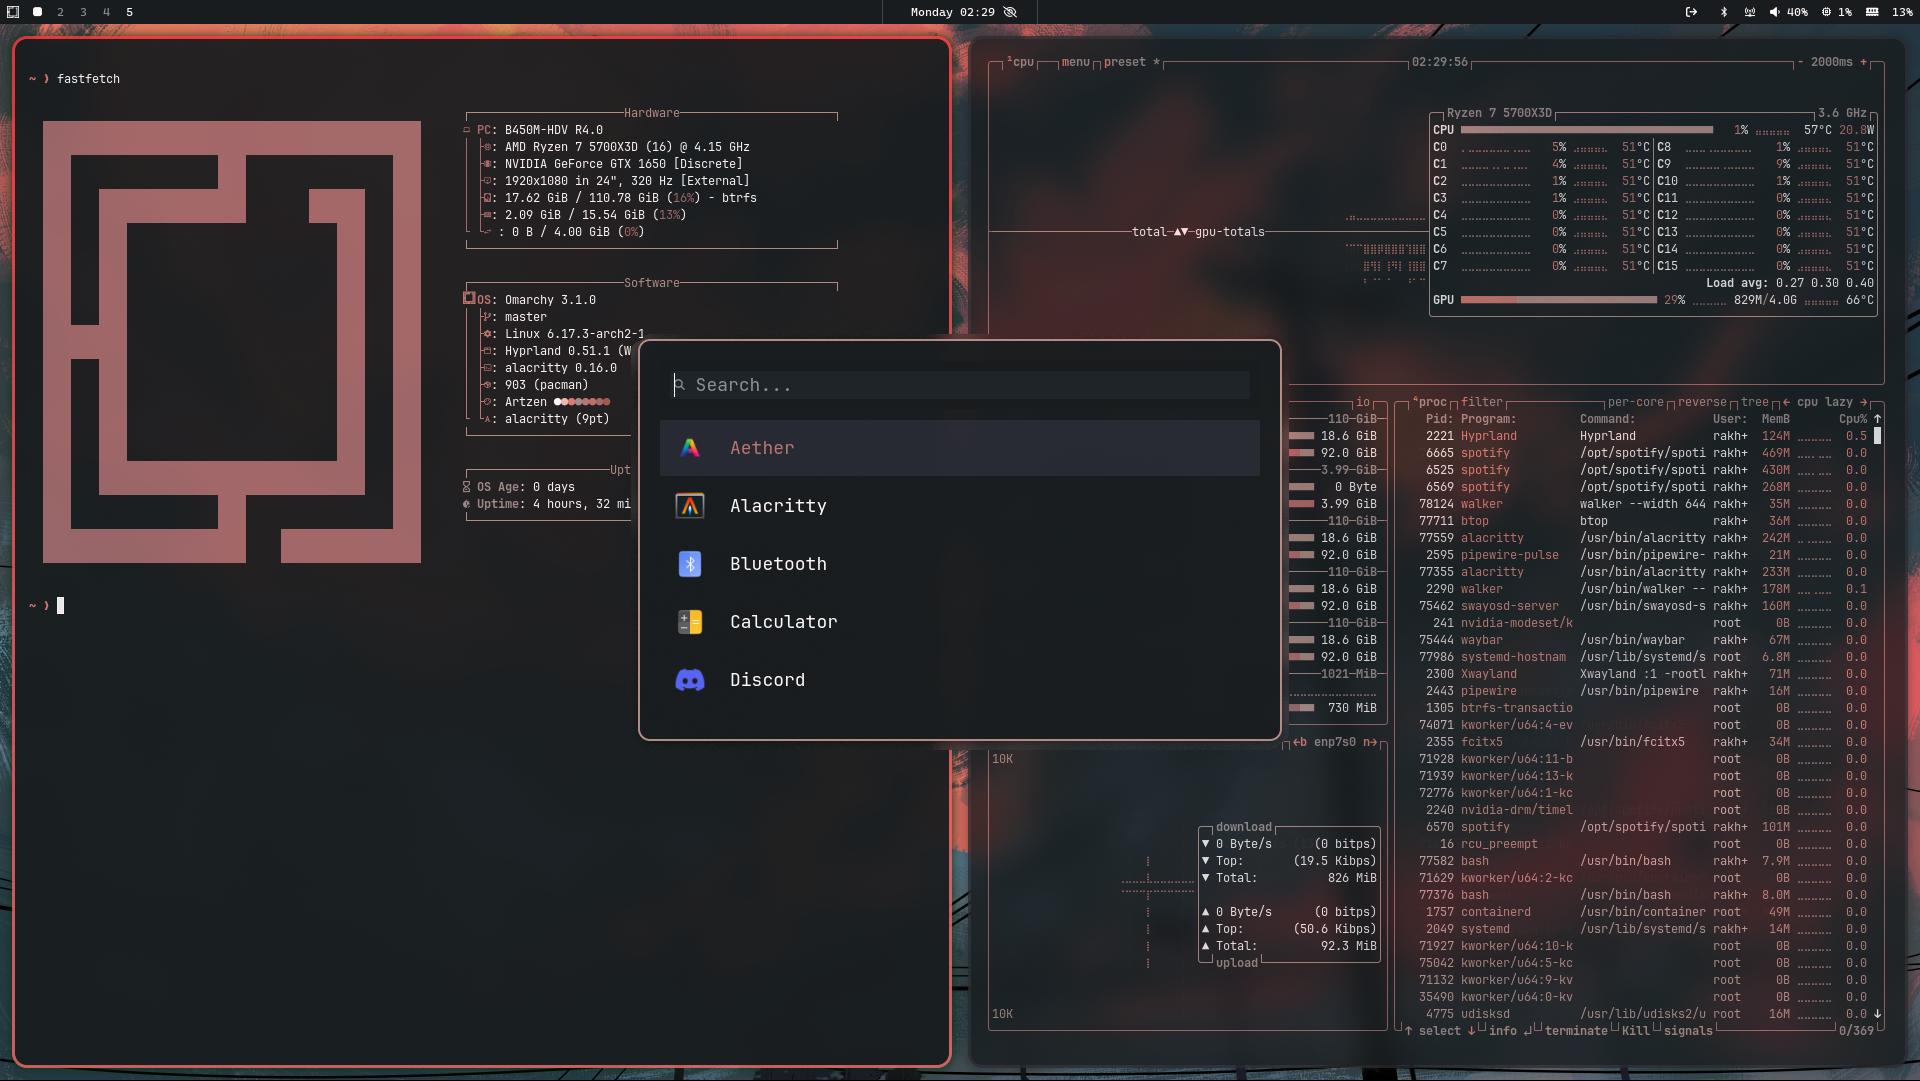The height and width of the screenshot is (1081, 1920).
Task: Click the power/logout icon in top bar
Action: 1691,12
